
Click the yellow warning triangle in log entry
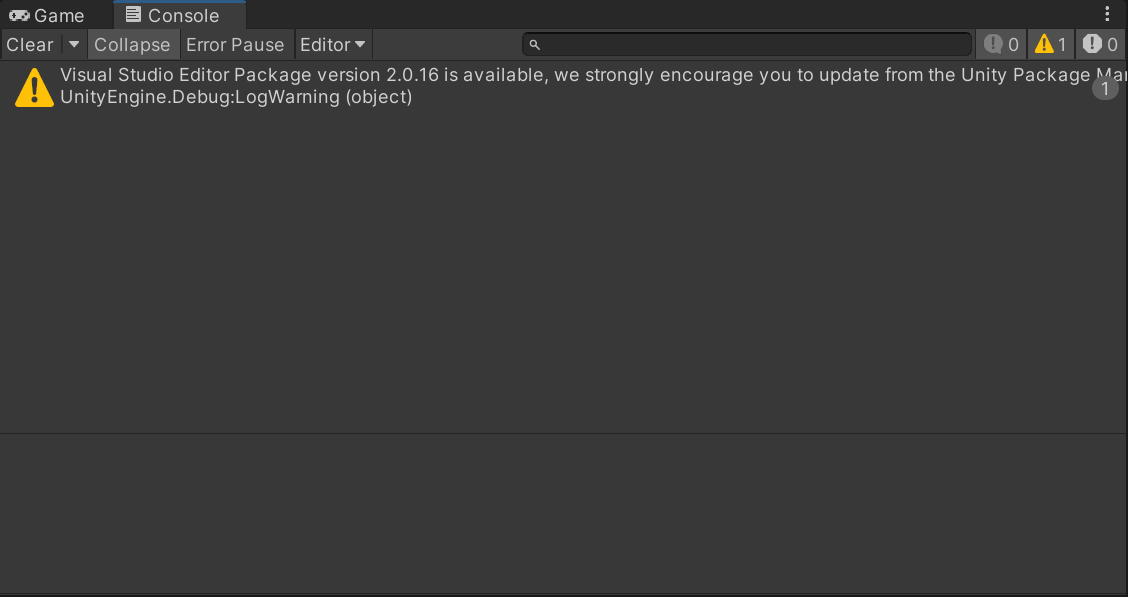pos(34,87)
